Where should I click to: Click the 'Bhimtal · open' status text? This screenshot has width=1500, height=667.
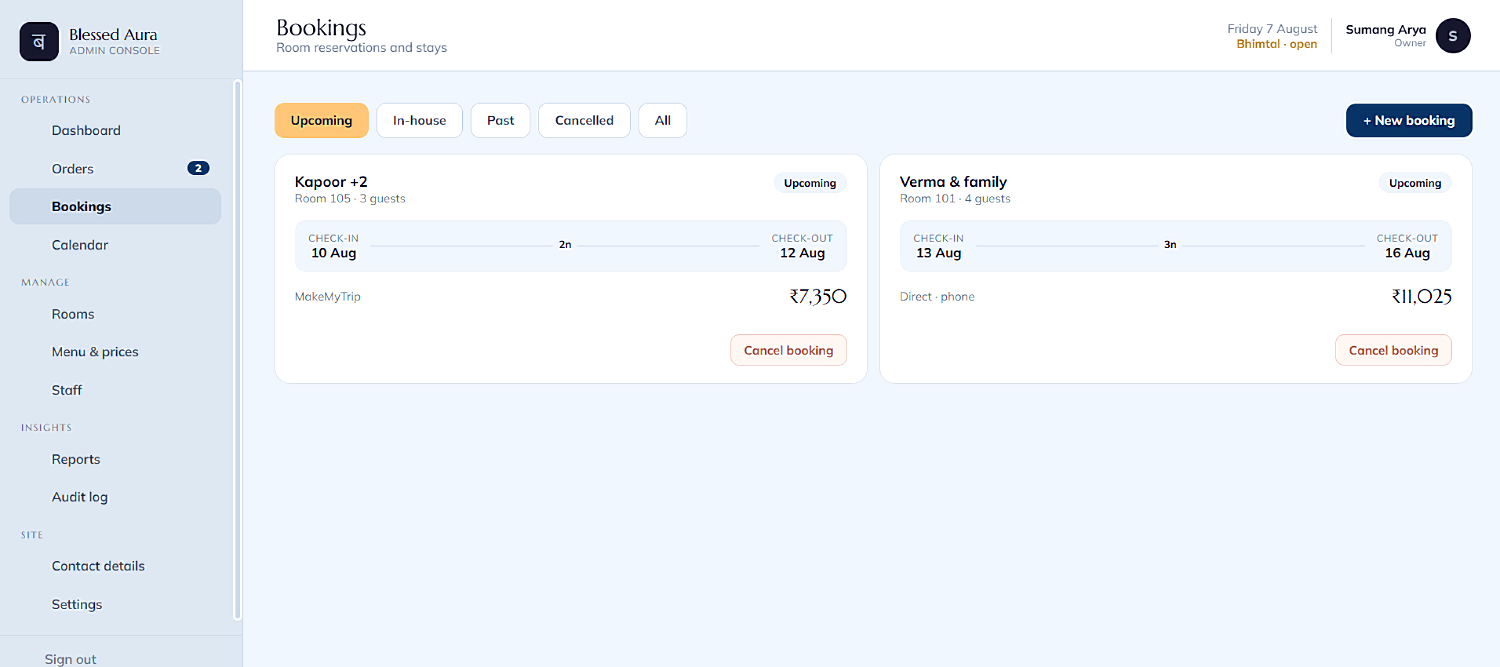pyautogui.click(x=1277, y=44)
